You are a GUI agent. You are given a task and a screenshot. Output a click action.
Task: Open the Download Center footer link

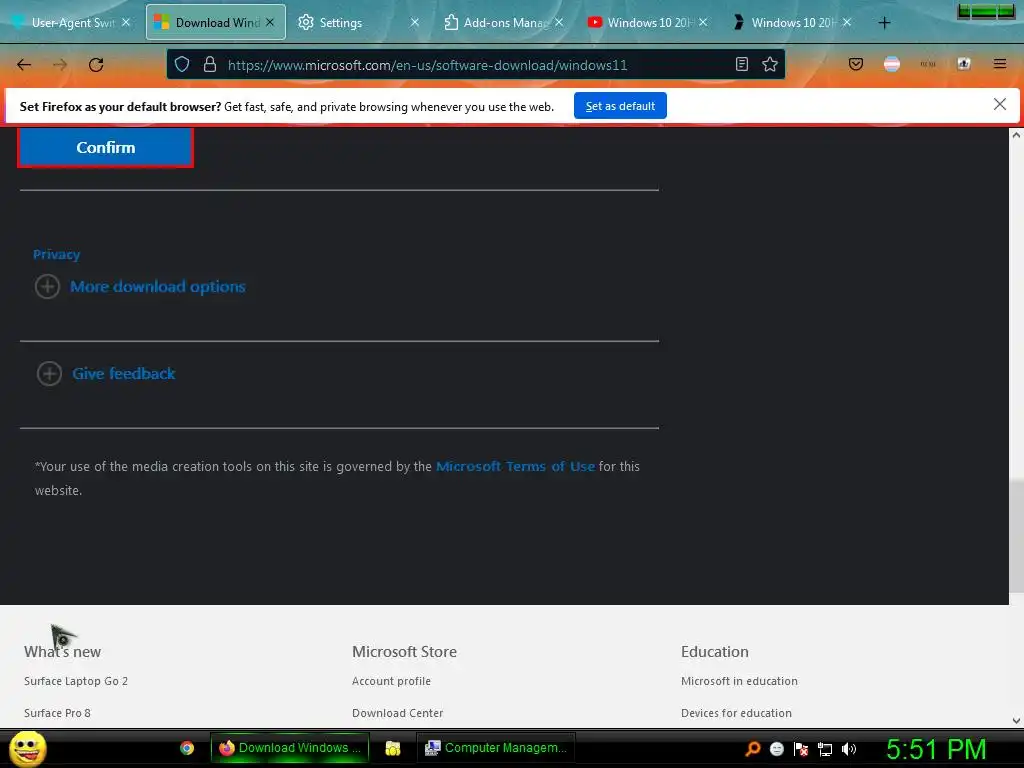coord(398,713)
